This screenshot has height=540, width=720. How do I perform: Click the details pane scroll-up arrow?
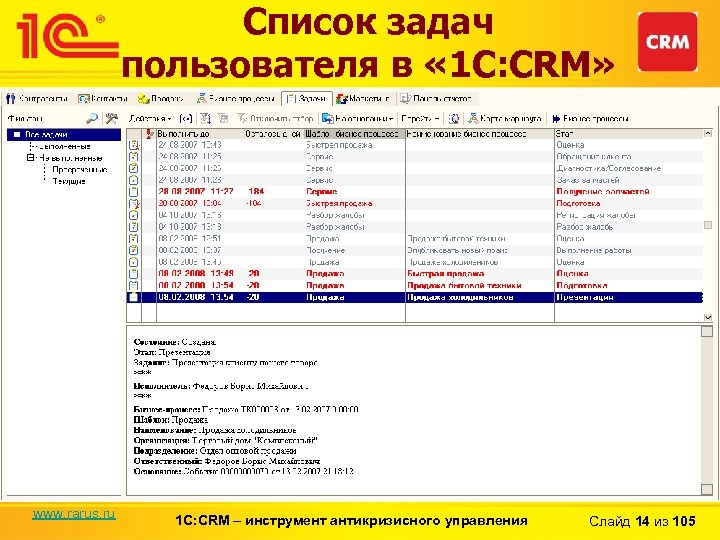[707, 332]
